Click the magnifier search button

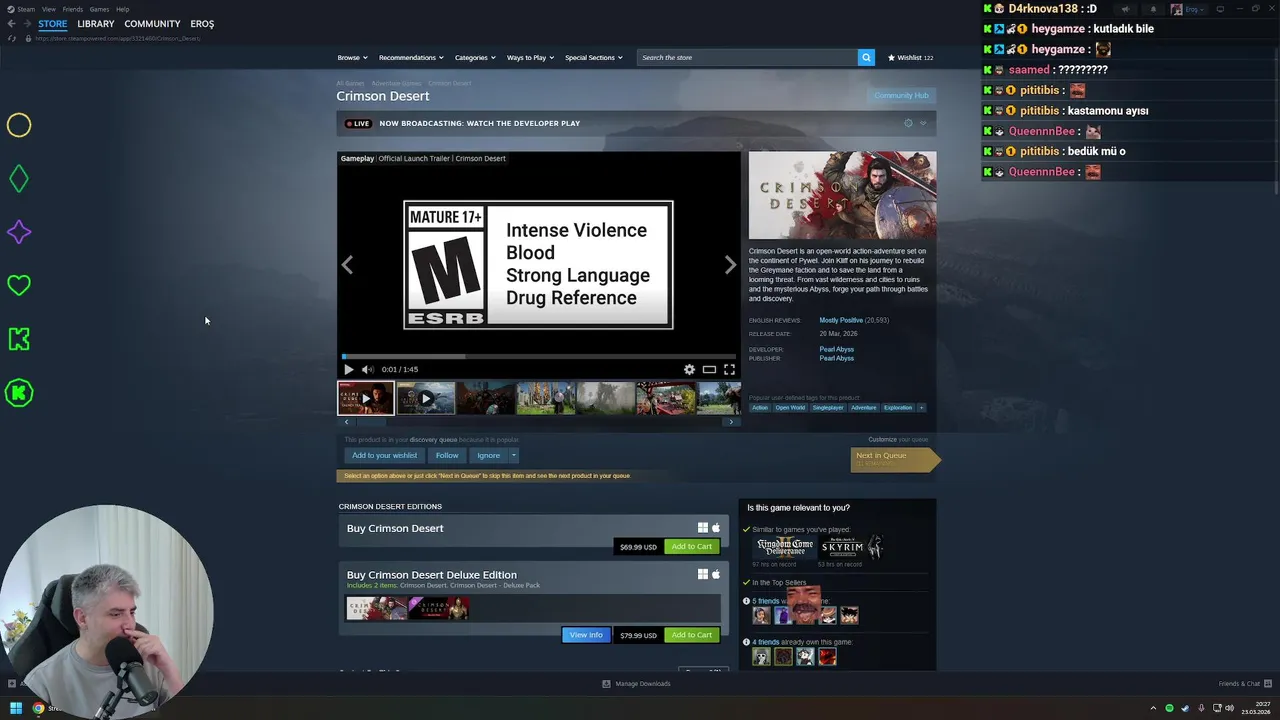[x=866, y=57]
